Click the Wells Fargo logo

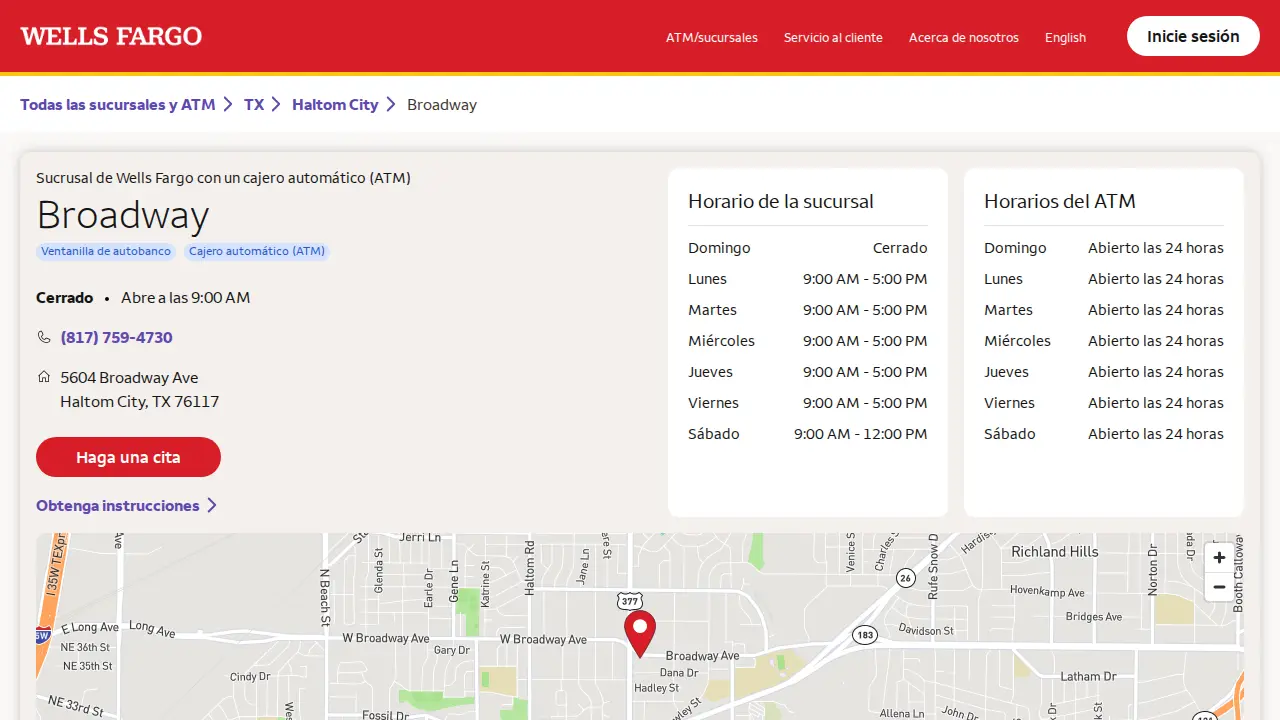[x=111, y=36]
